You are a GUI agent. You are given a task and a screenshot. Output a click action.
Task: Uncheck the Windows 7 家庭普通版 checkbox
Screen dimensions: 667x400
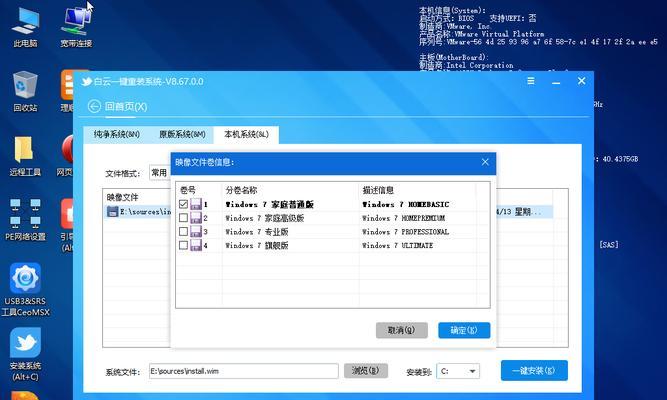pos(183,204)
